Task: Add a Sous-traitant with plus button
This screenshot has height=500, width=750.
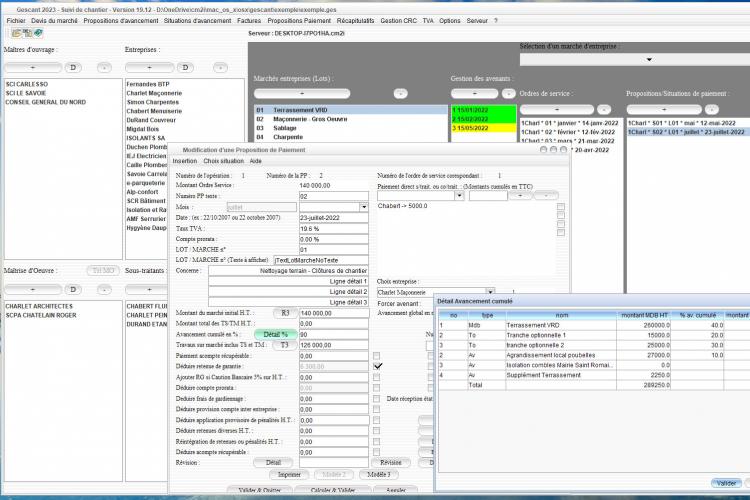Action: (x=147, y=289)
